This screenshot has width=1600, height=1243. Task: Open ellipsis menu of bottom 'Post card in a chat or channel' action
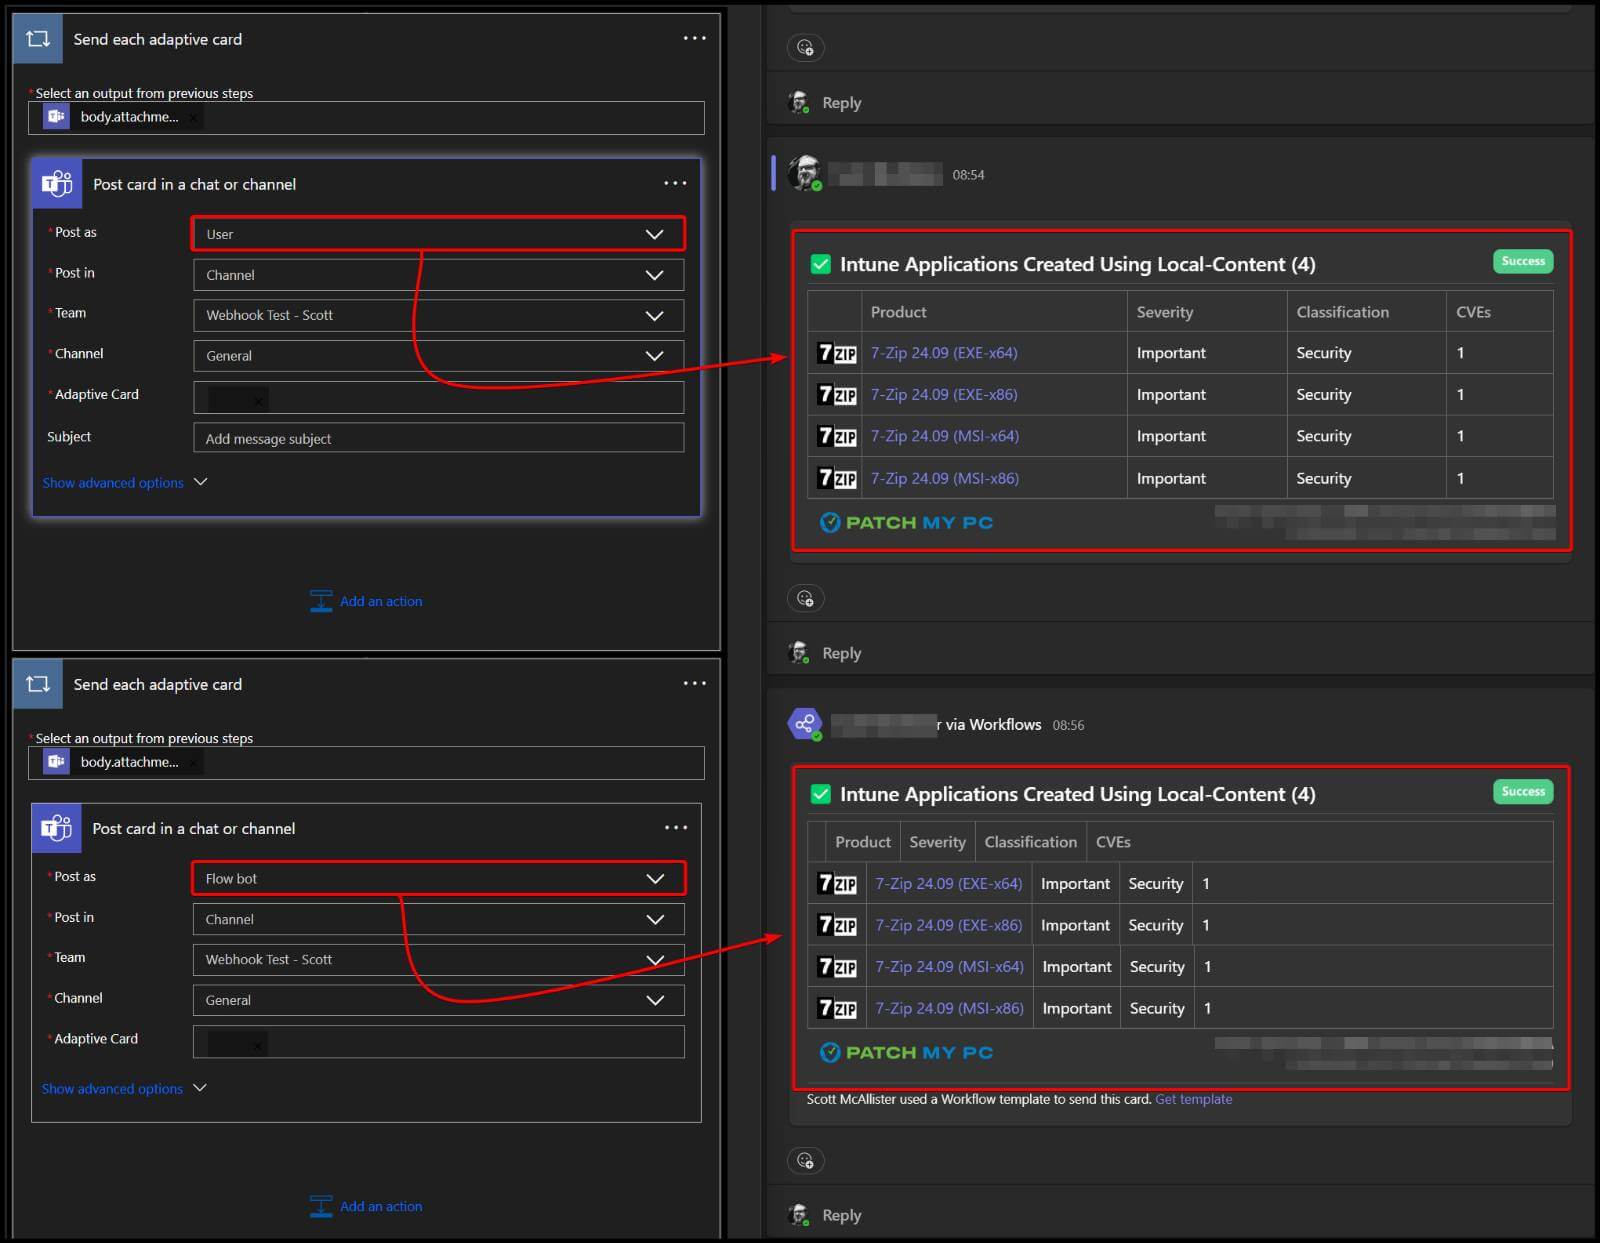point(676,827)
